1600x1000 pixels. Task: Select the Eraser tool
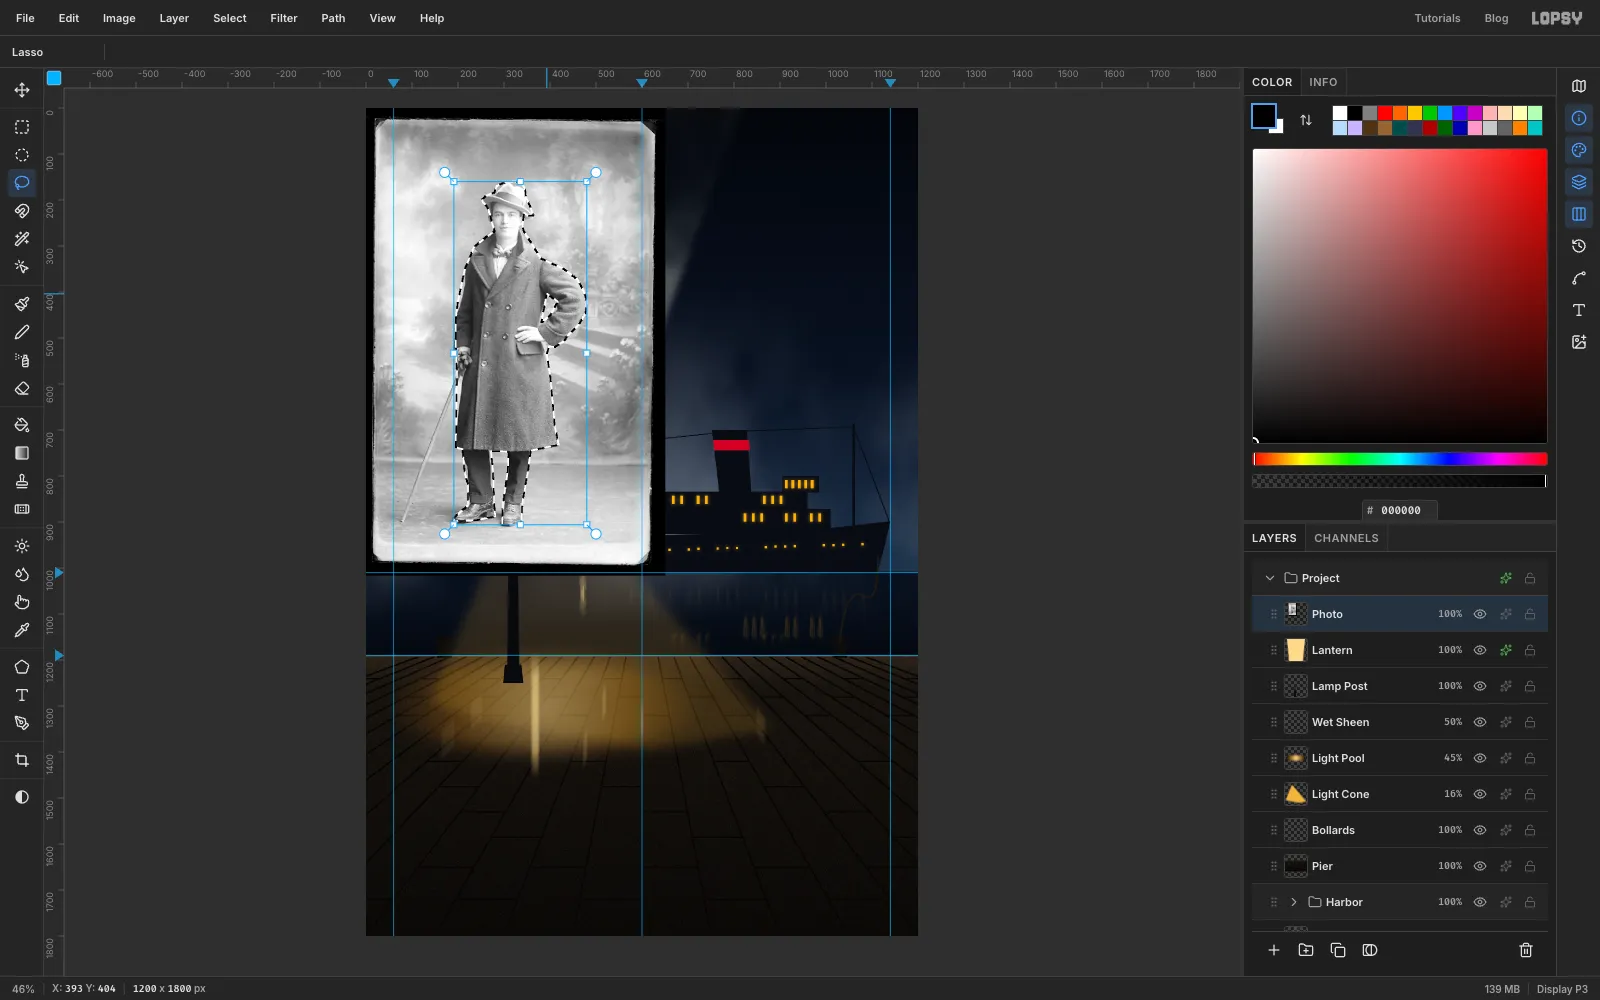[x=22, y=388]
